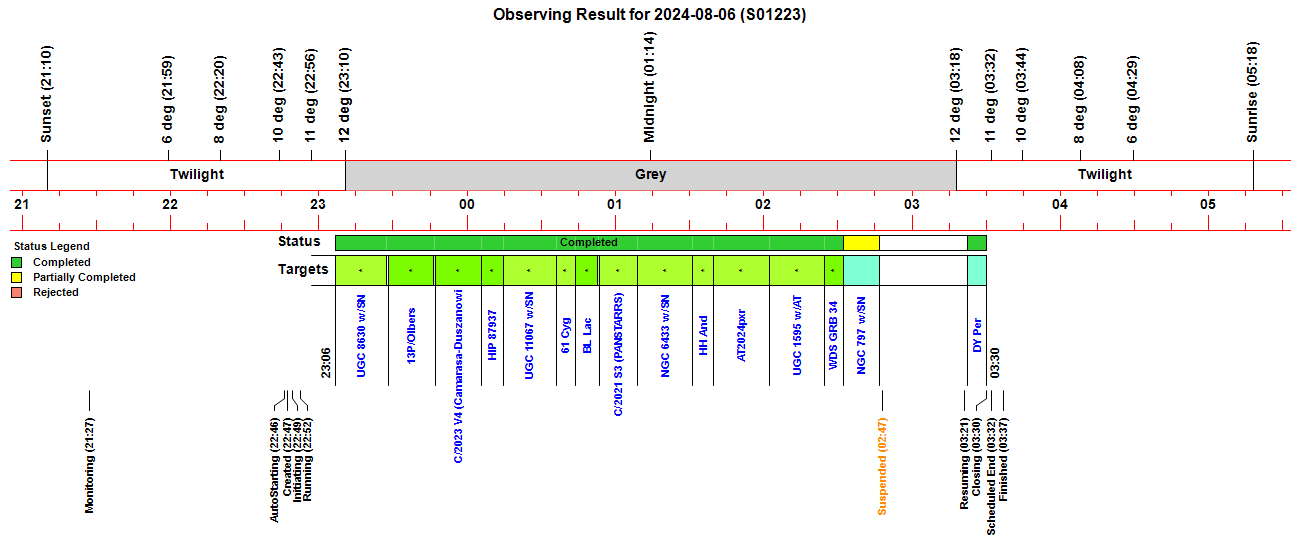Click the 10 deg (03:44) marker
Screen dimensions: 1300x560
click(1021, 95)
